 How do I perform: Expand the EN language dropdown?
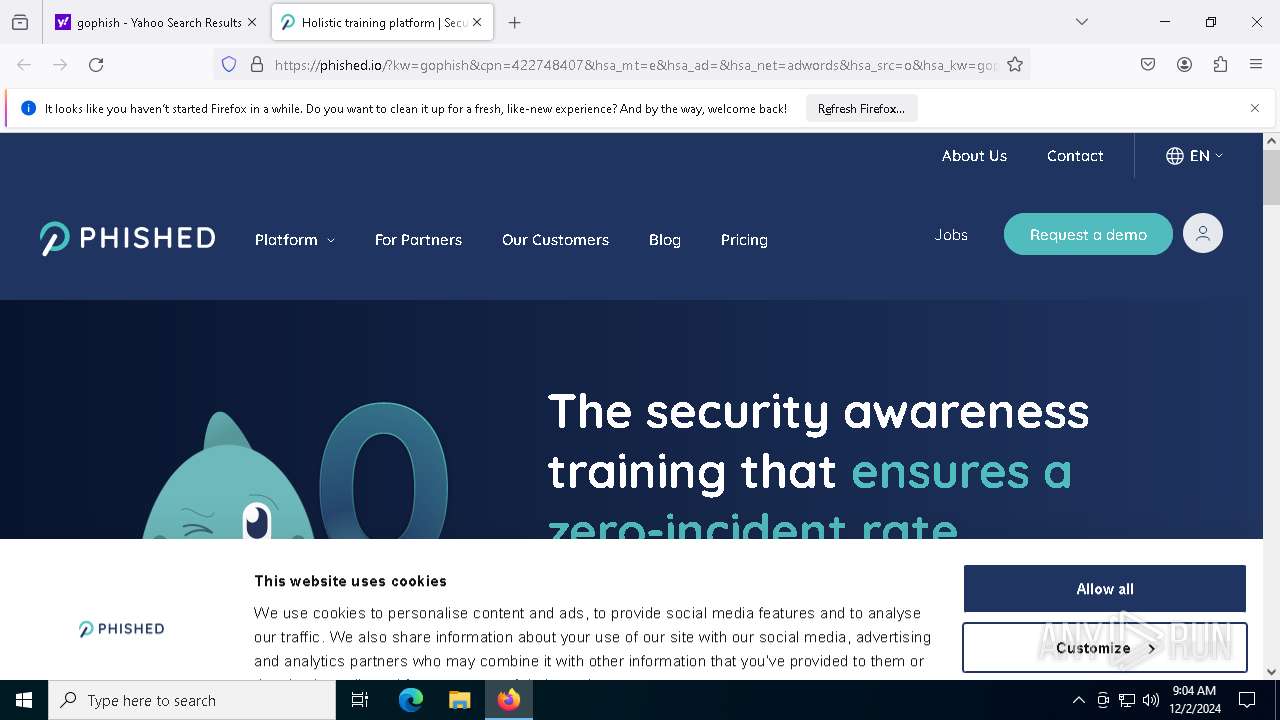(1195, 156)
